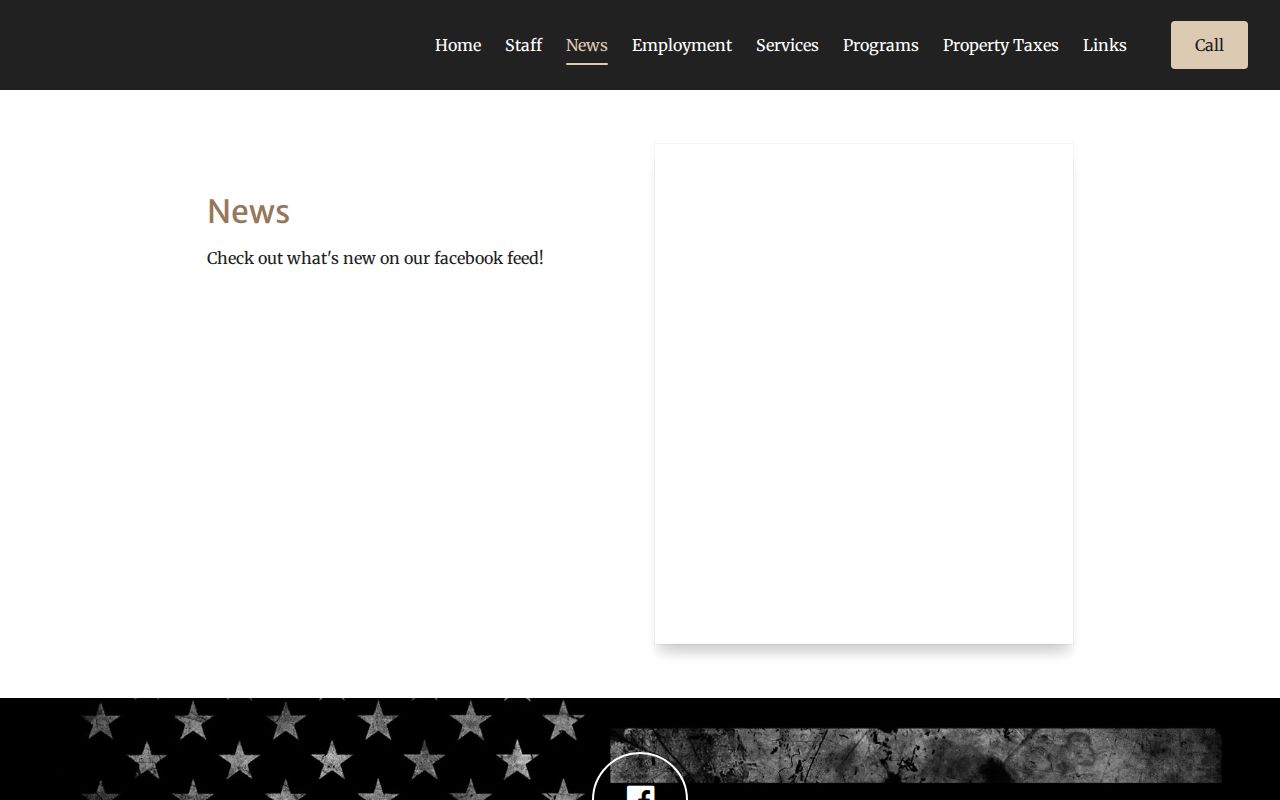Click the 'Check out what's new' text

click(x=375, y=258)
